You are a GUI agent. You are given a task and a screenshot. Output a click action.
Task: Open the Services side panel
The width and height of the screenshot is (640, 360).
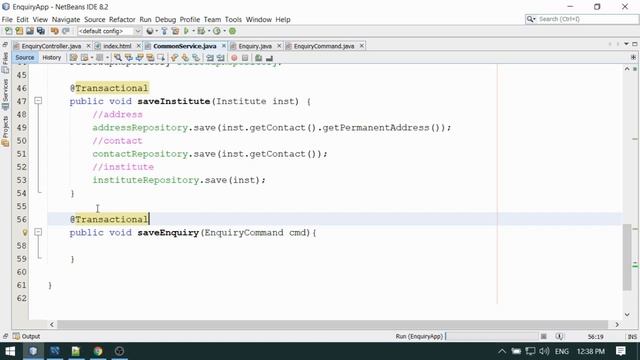5,94
